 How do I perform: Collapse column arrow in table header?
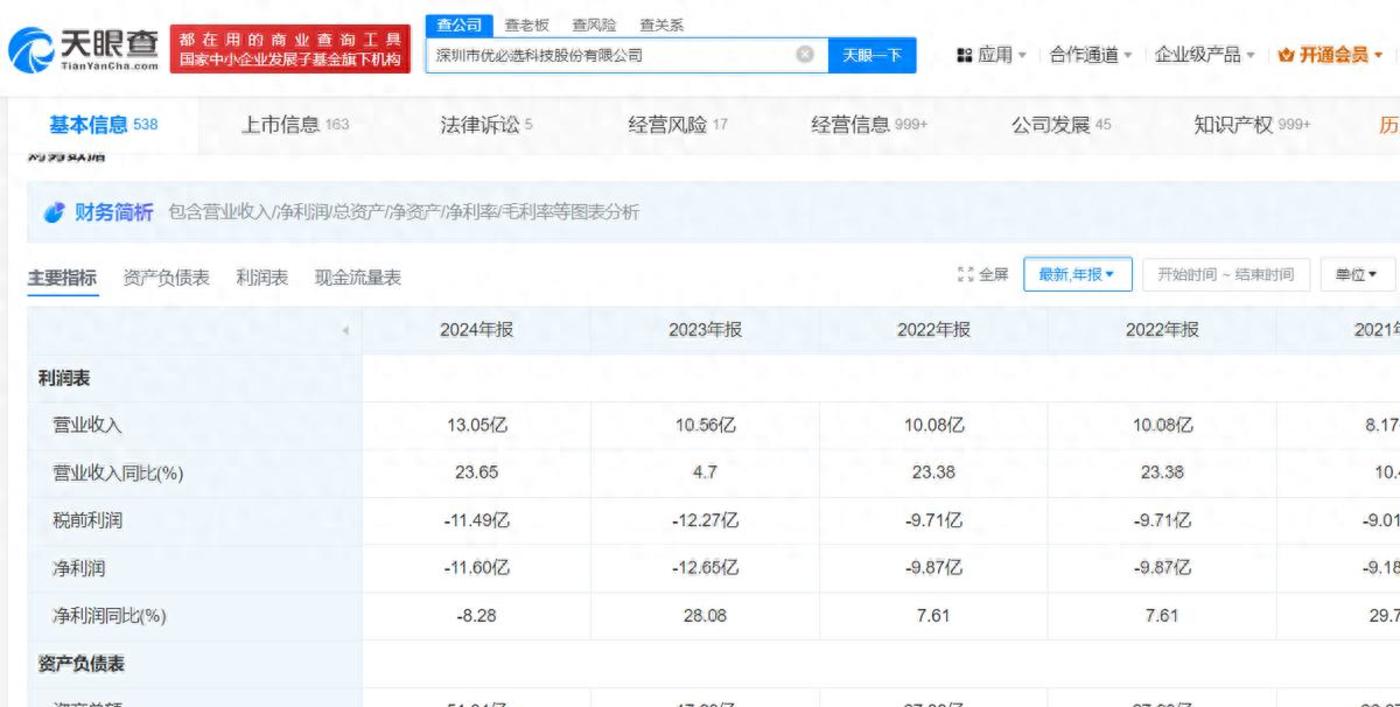point(346,330)
